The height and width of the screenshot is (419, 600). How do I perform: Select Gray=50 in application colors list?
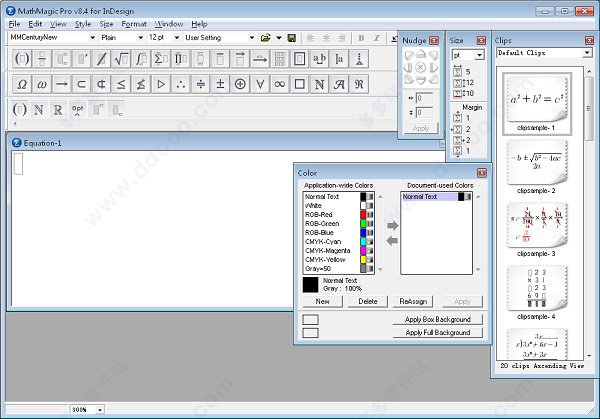coord(339,269)
